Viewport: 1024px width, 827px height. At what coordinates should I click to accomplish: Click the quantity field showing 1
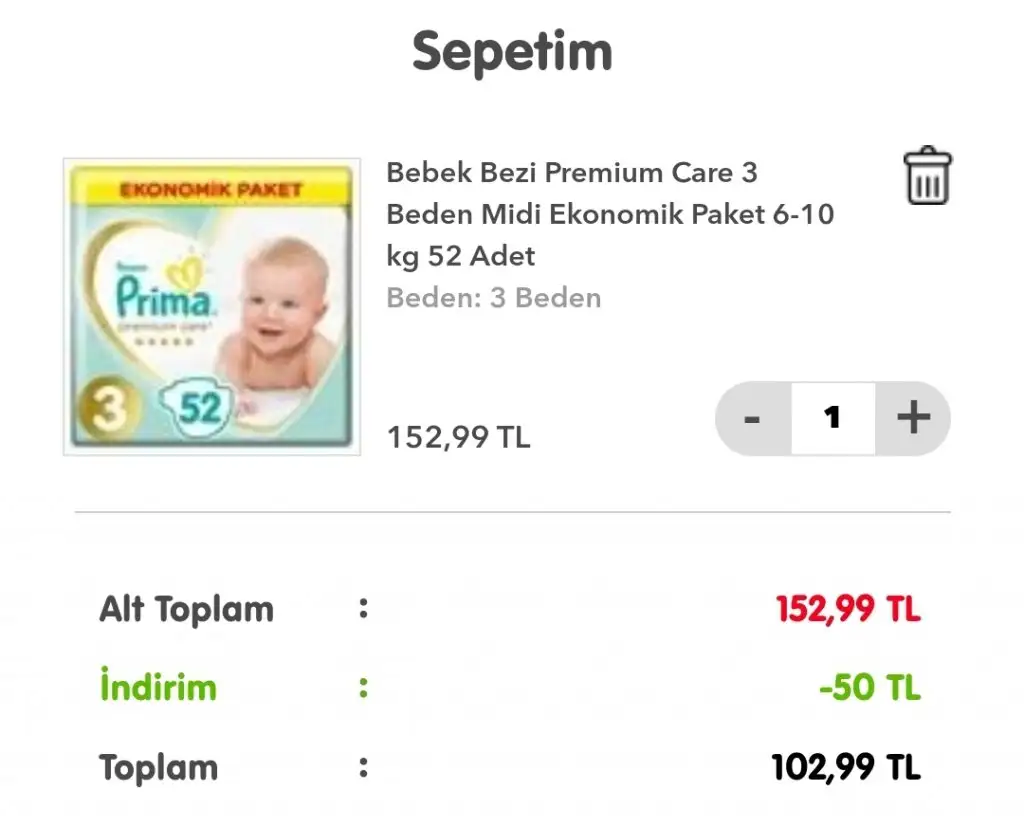(833, 418)
